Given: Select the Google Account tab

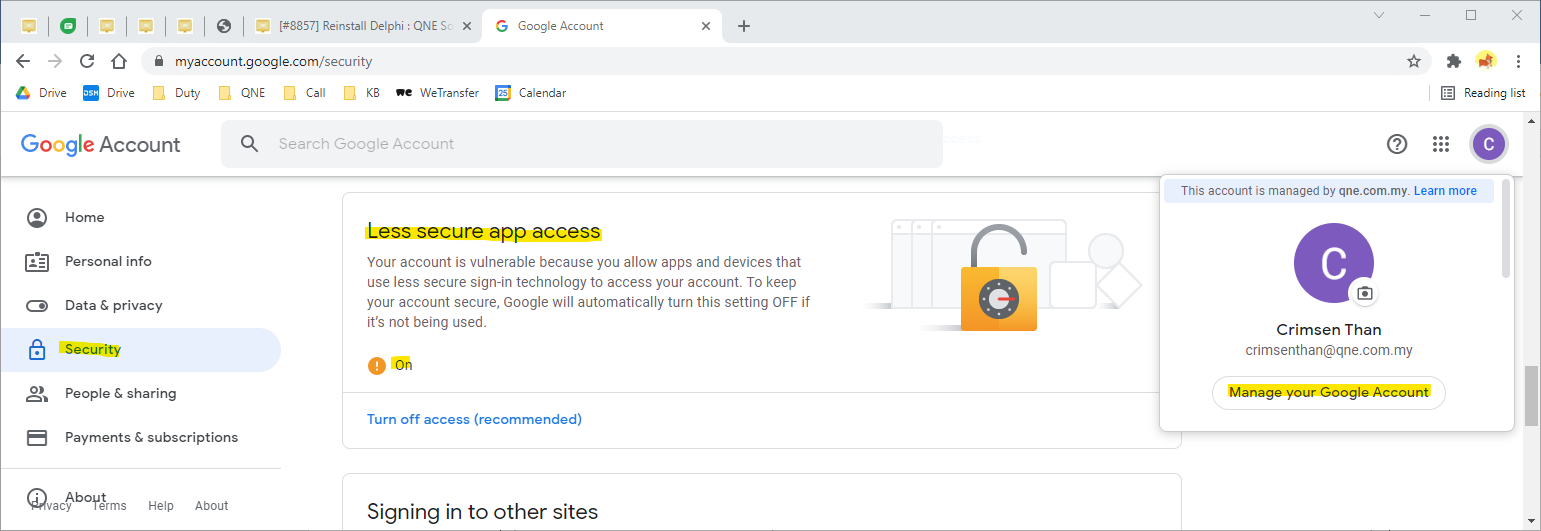Looking at the screenshot, I should tap(601, 26).
